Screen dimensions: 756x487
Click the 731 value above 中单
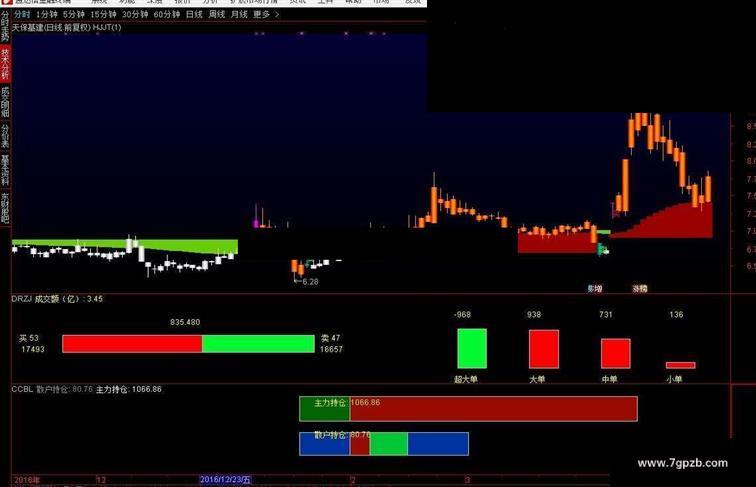[606, 314]
